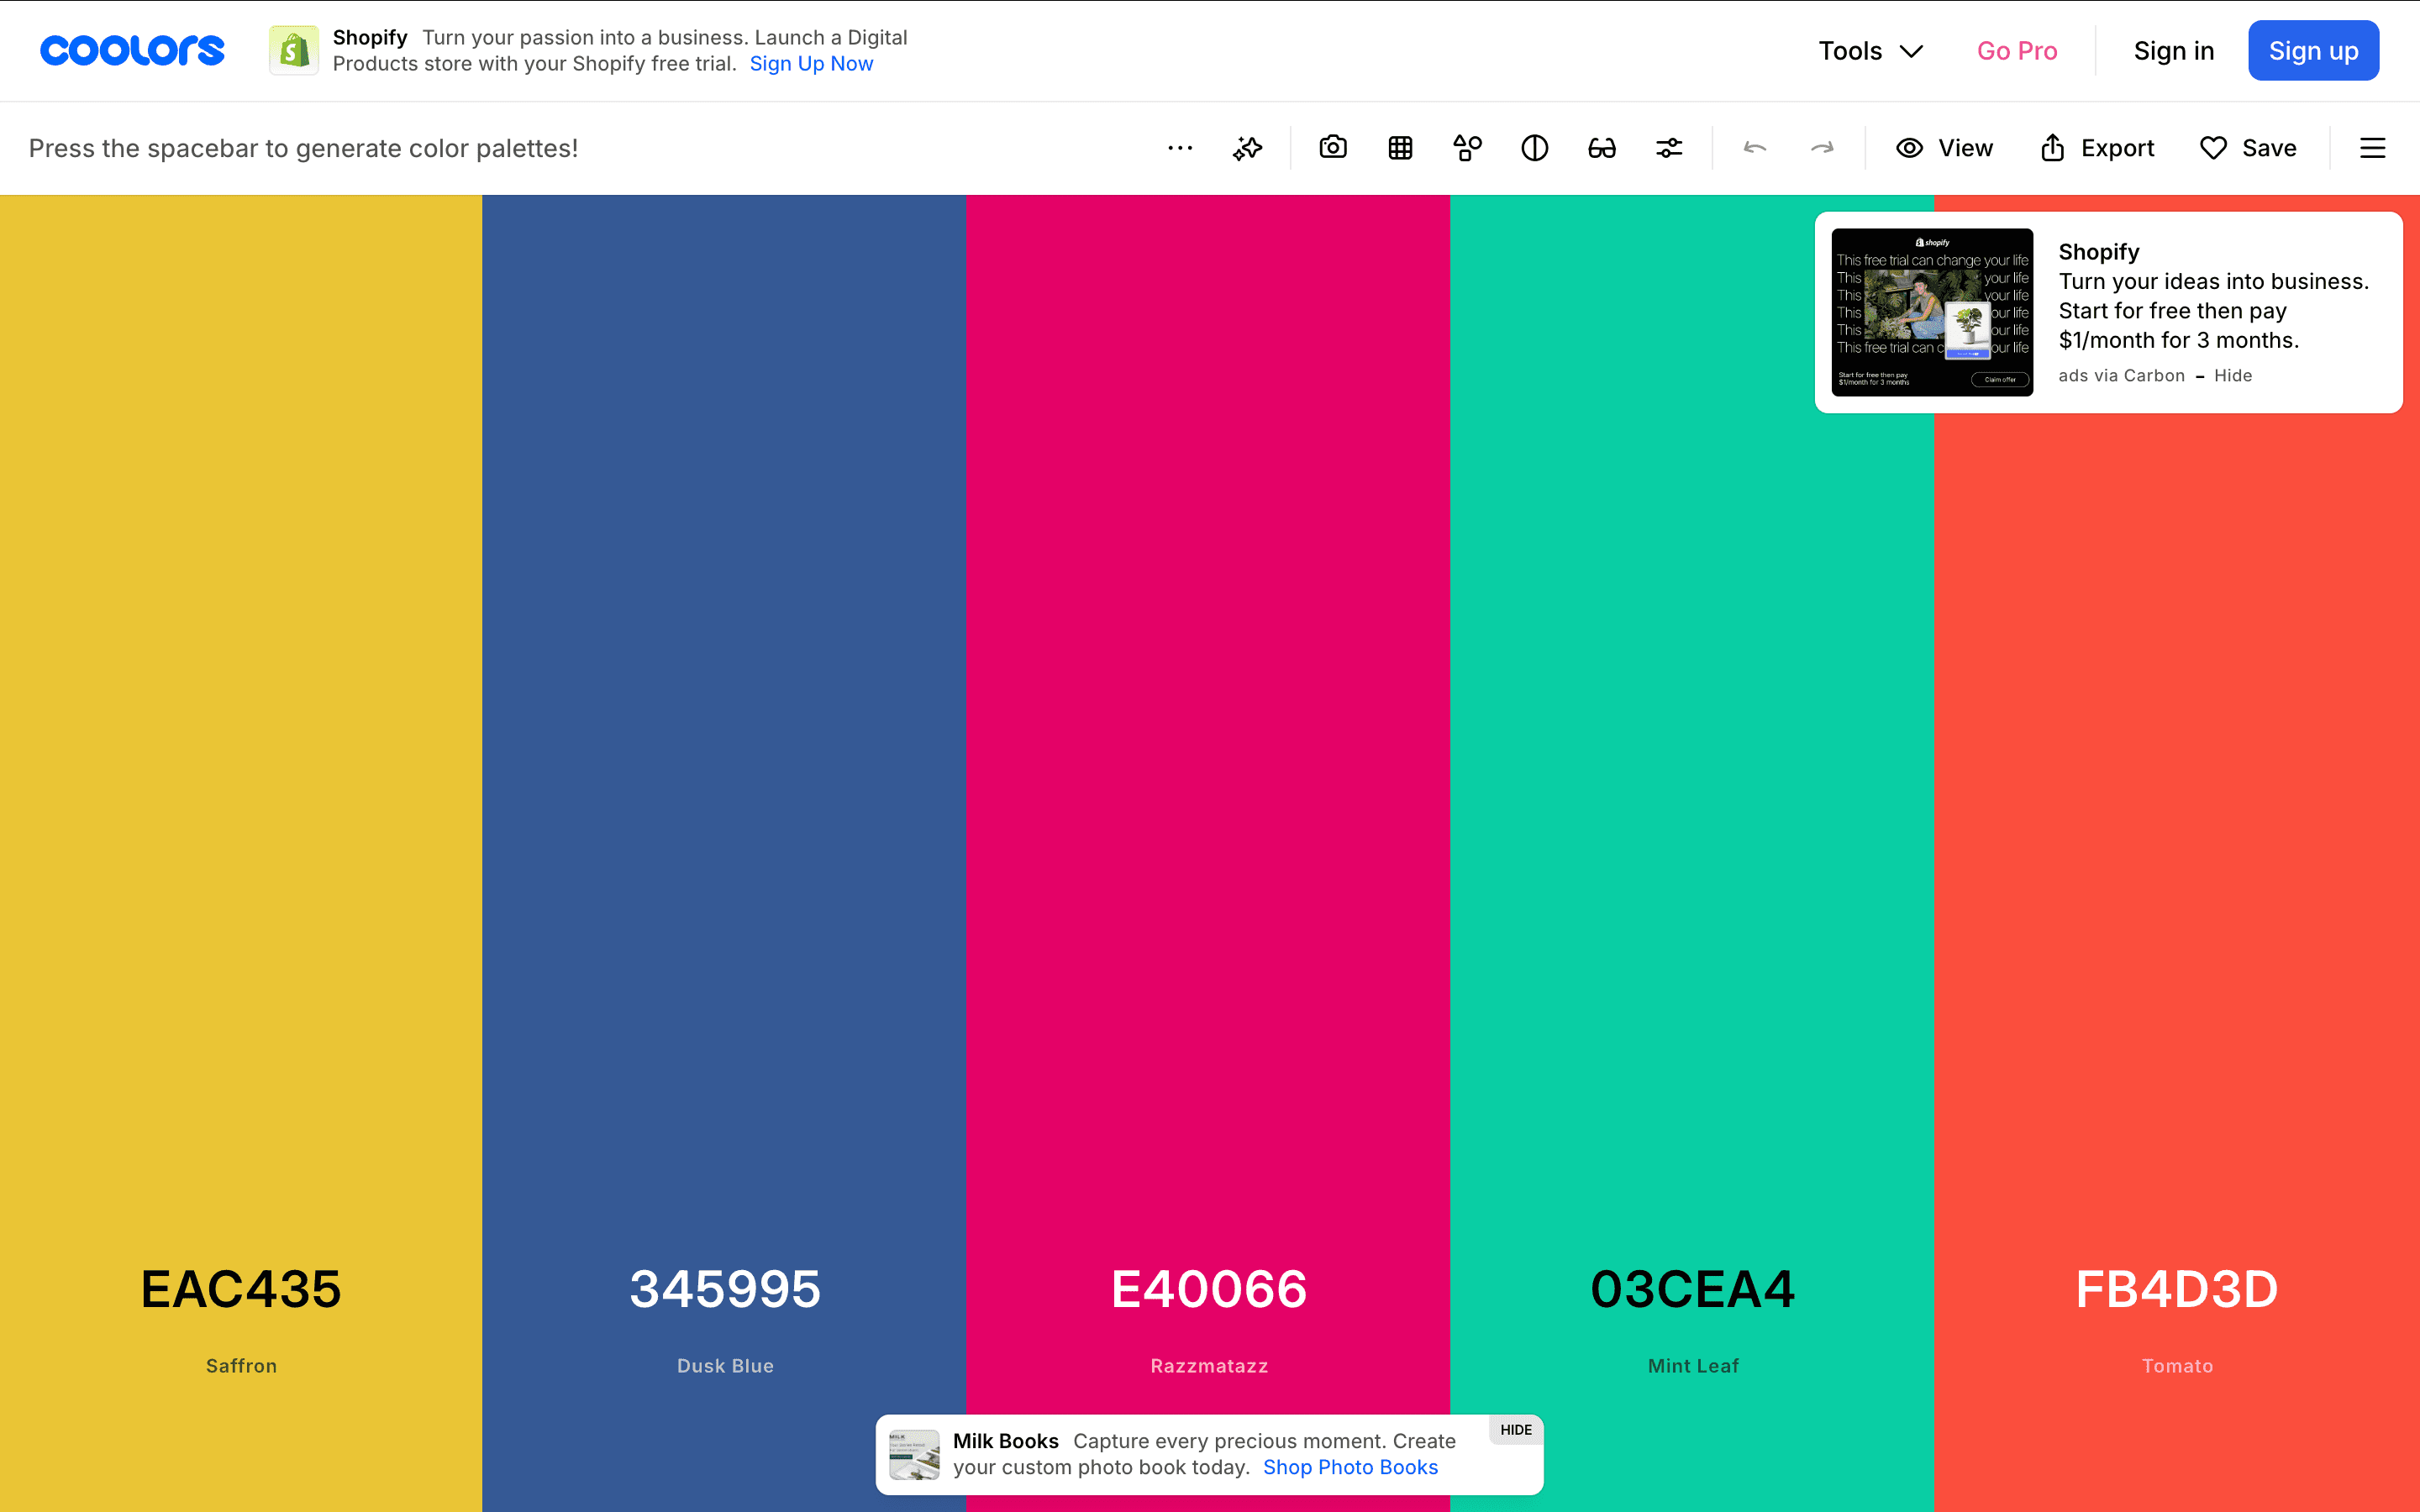Redo the palette change
Viewport: 2420px width, 1512px height.
(x=1822, y=148)
